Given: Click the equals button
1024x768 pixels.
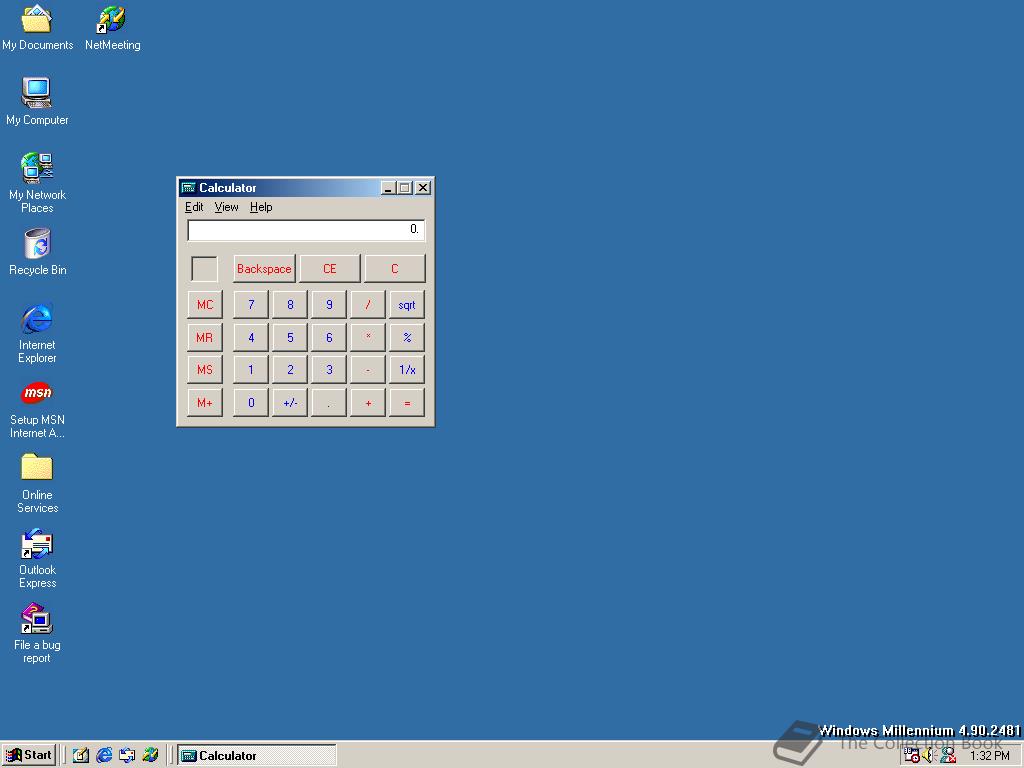Looking at the screenshot, I should [x=407, y=402].
